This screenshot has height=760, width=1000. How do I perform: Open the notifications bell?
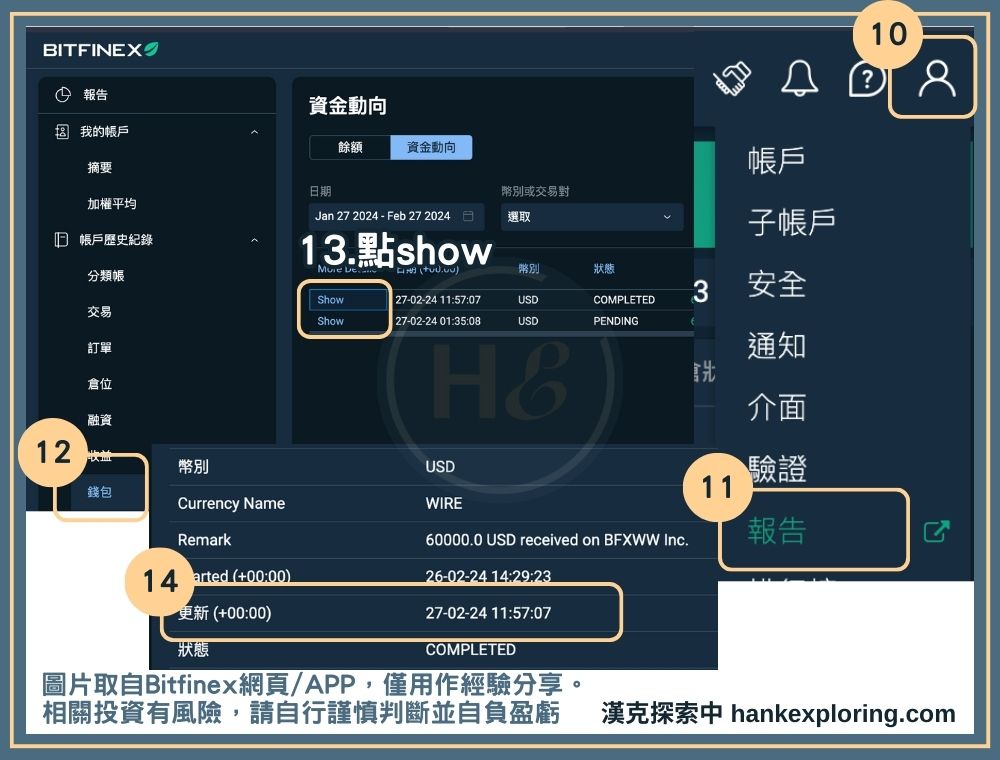coord(799,78)
